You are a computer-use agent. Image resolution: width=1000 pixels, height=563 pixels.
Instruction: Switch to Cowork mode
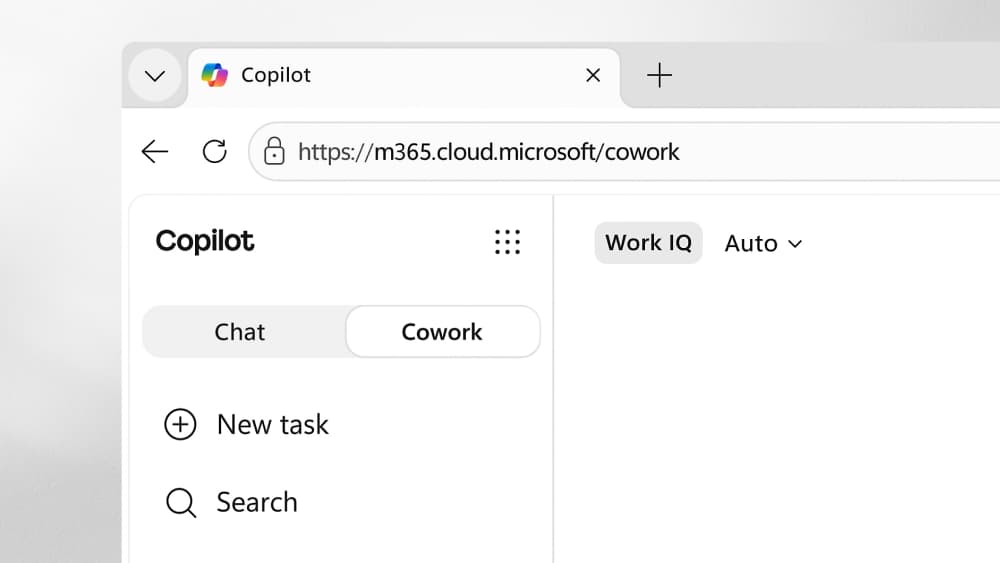[443, 332]
